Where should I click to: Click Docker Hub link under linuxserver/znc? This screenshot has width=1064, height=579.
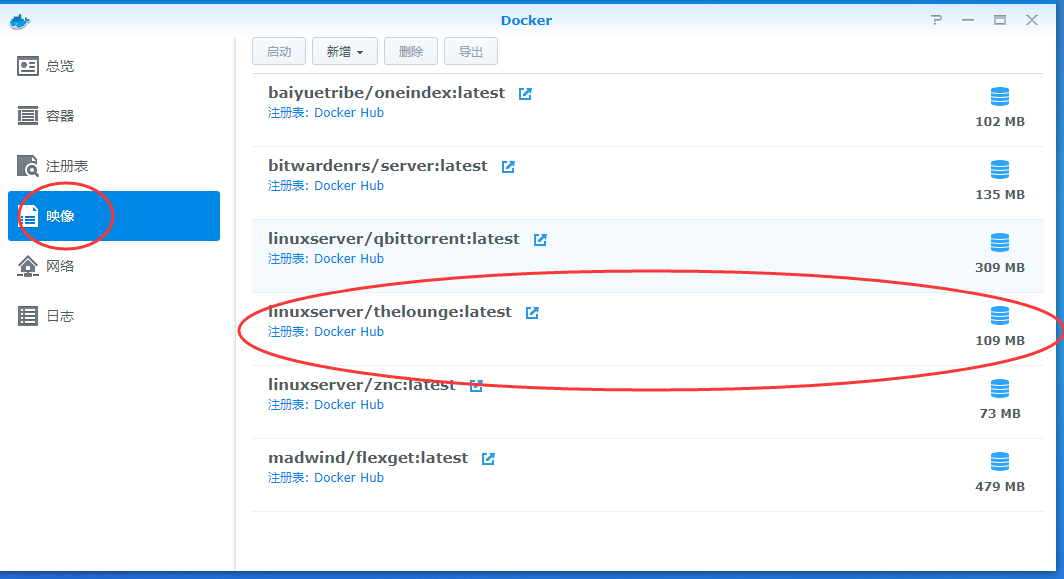point(349,405)
